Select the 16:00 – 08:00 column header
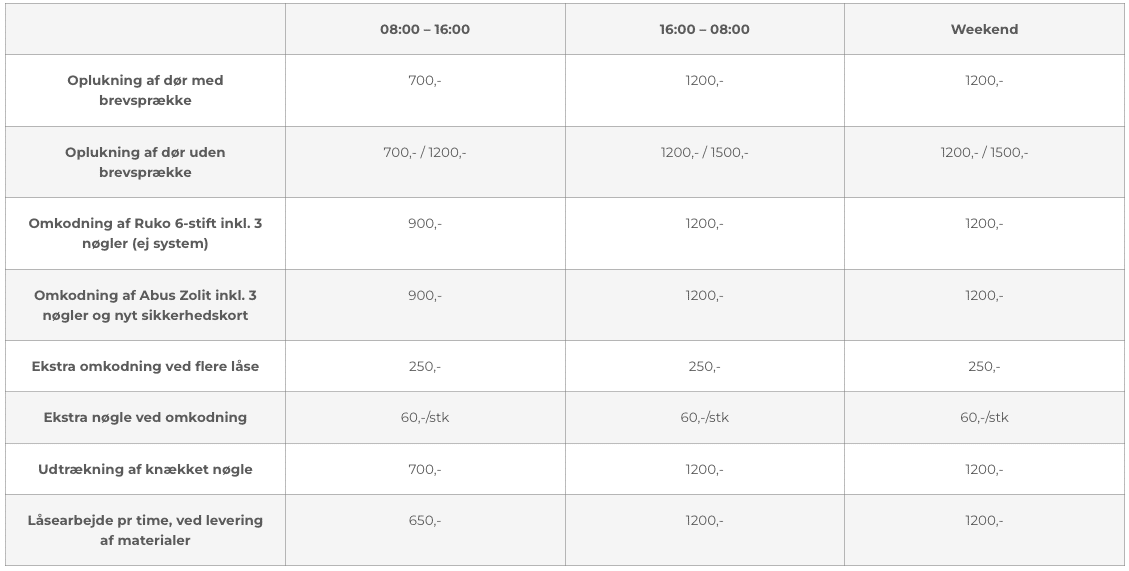1129x571 pixels. tap(704, 30)
